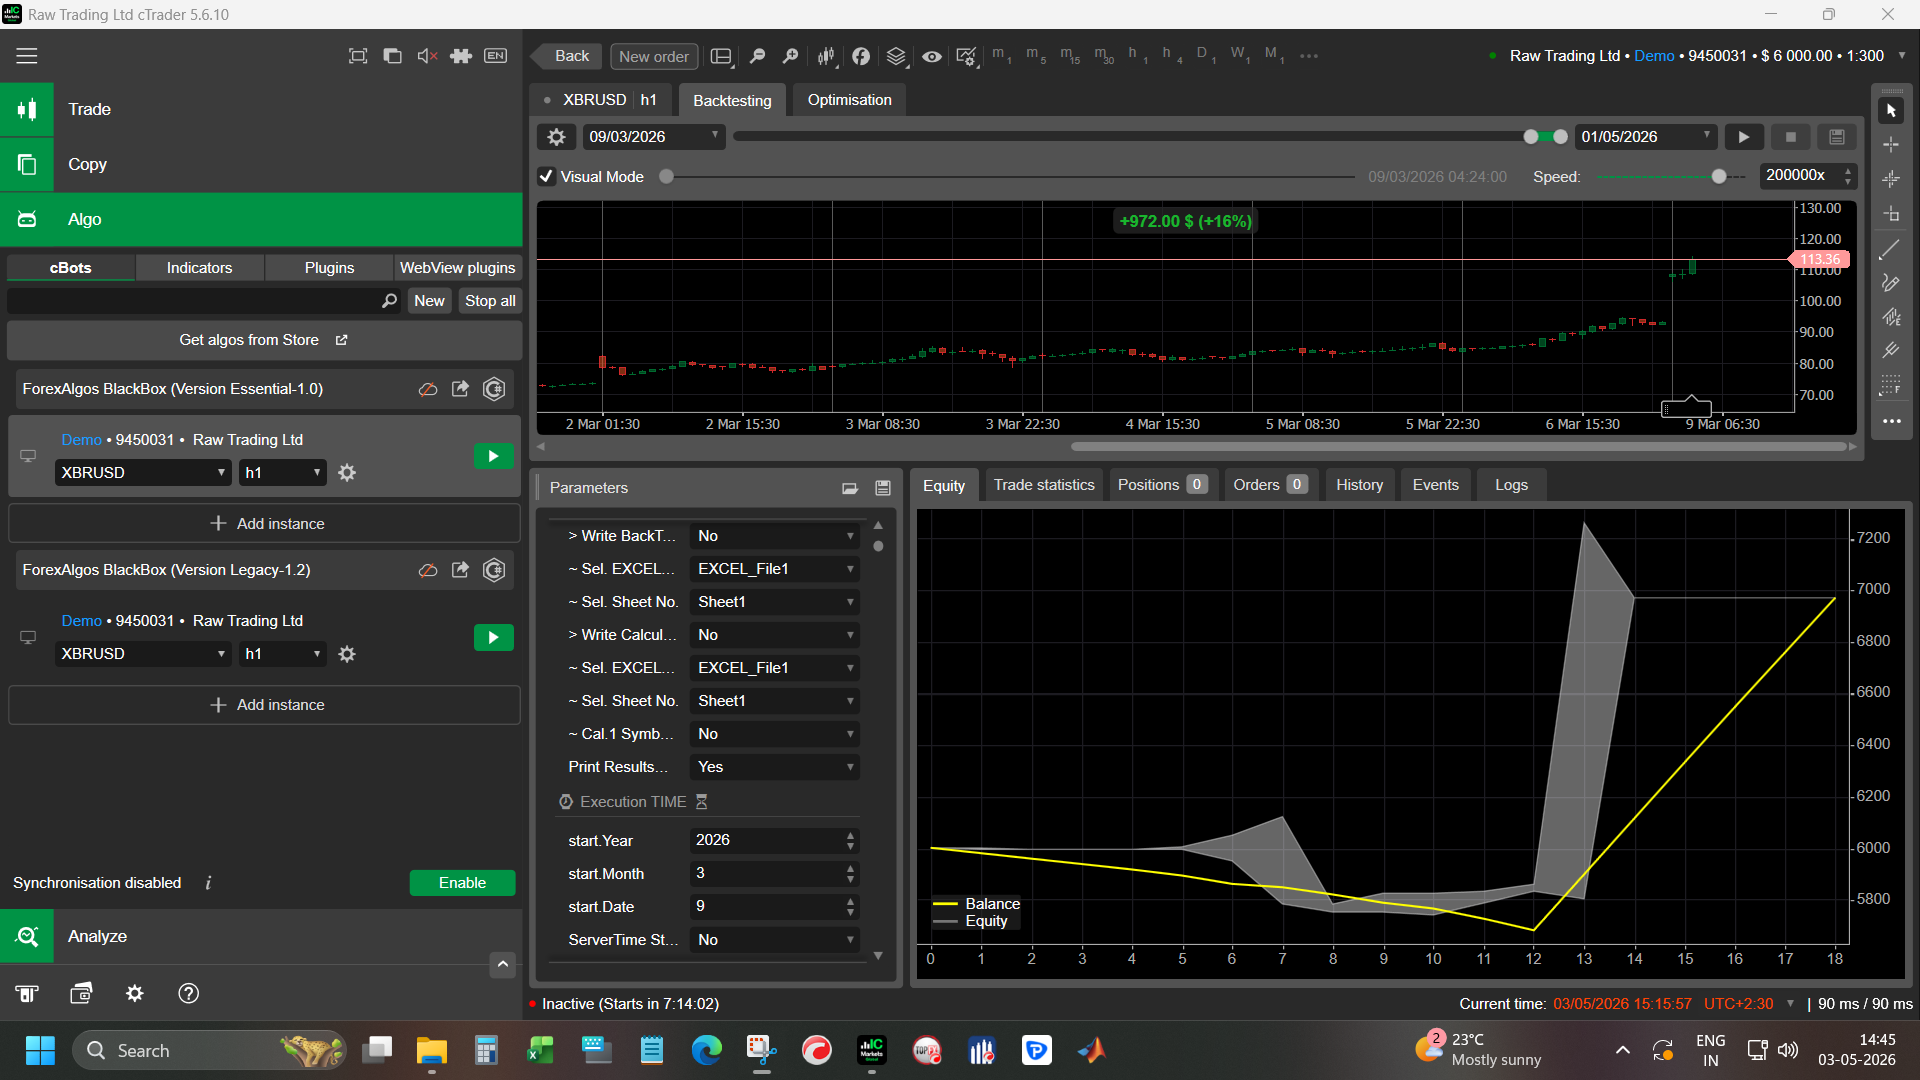Switch to the Trade statistics tab
The width and height of the screenshot is (1920, 1080).
(1044, 485)
